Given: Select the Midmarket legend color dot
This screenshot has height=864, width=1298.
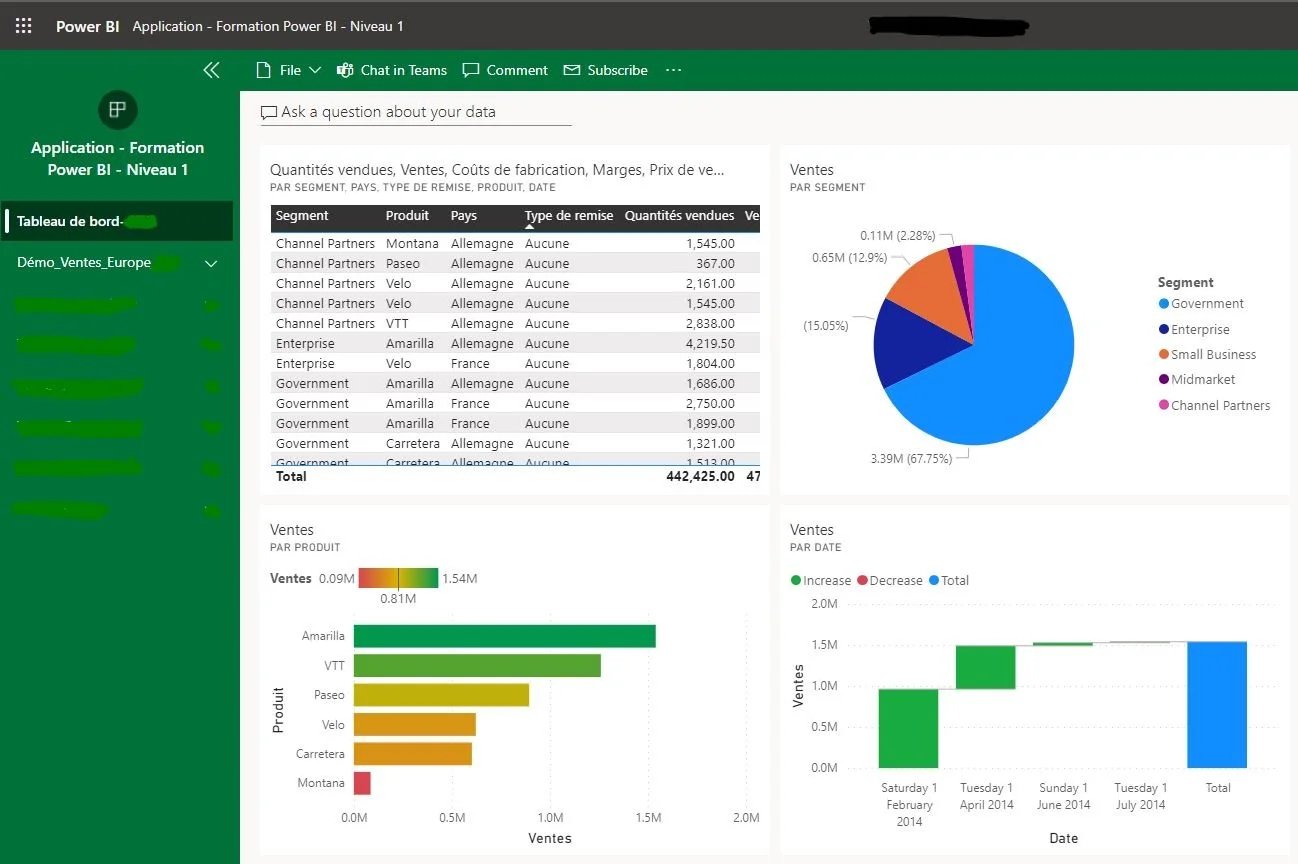Looking at the screenshot, I should pos(1164,379).
